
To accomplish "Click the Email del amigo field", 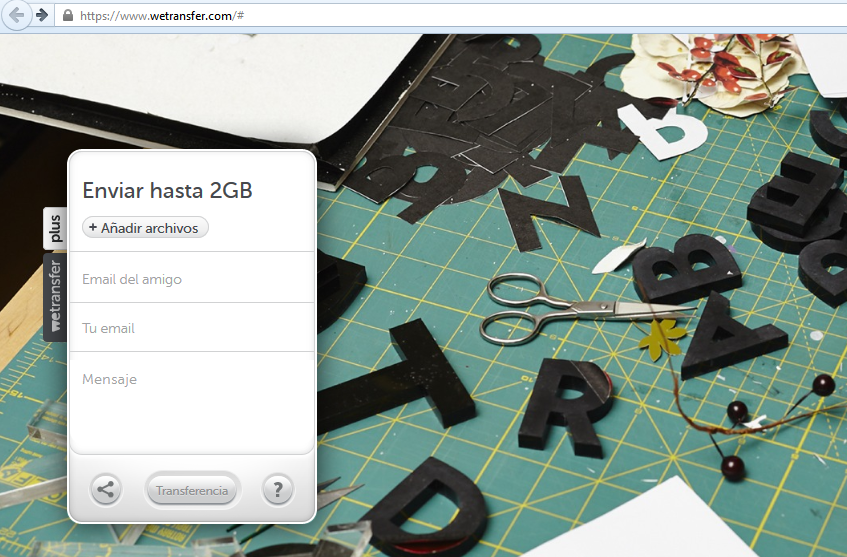I will (192, 278).
